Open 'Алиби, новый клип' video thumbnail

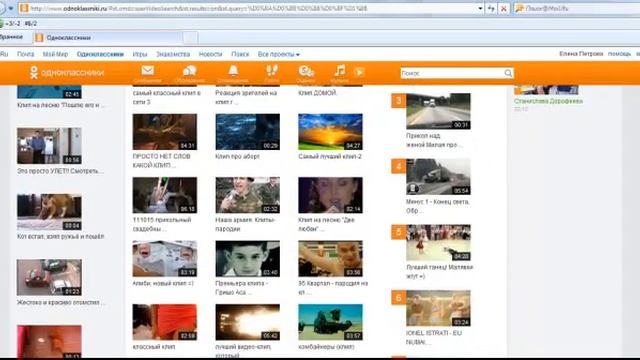click(164, 259)
